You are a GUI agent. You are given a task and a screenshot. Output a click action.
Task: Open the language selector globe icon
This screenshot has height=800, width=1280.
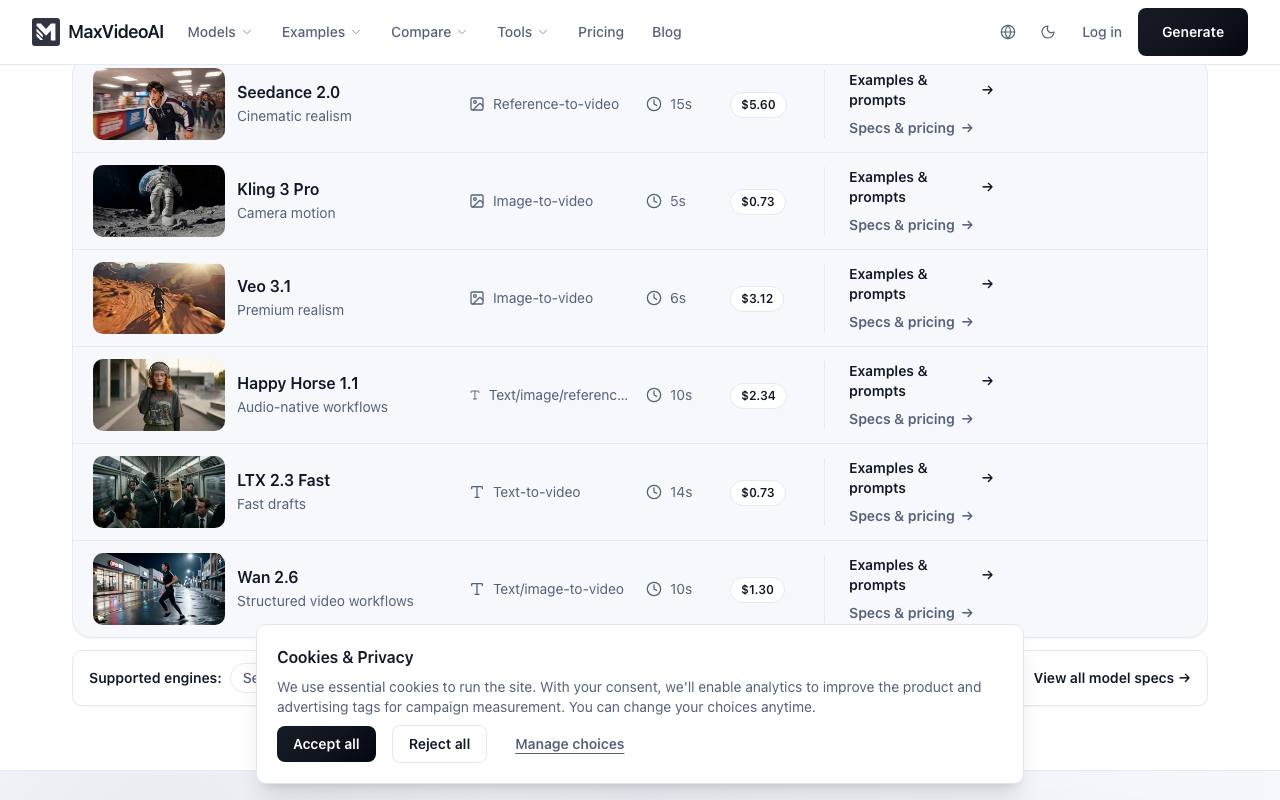(x=1008, y=32)
